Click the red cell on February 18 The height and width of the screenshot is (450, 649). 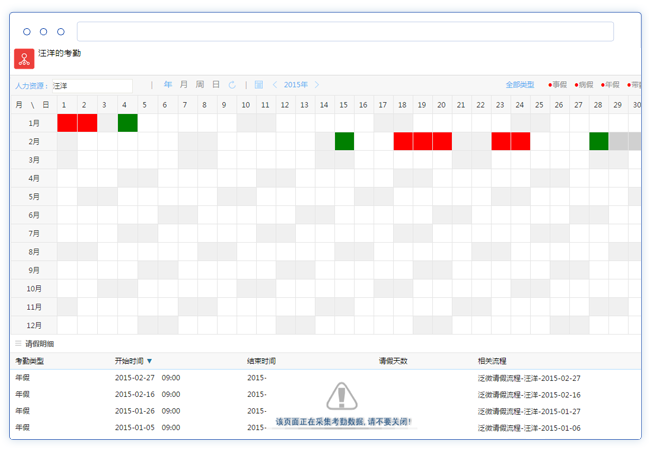tap(403, 142)
